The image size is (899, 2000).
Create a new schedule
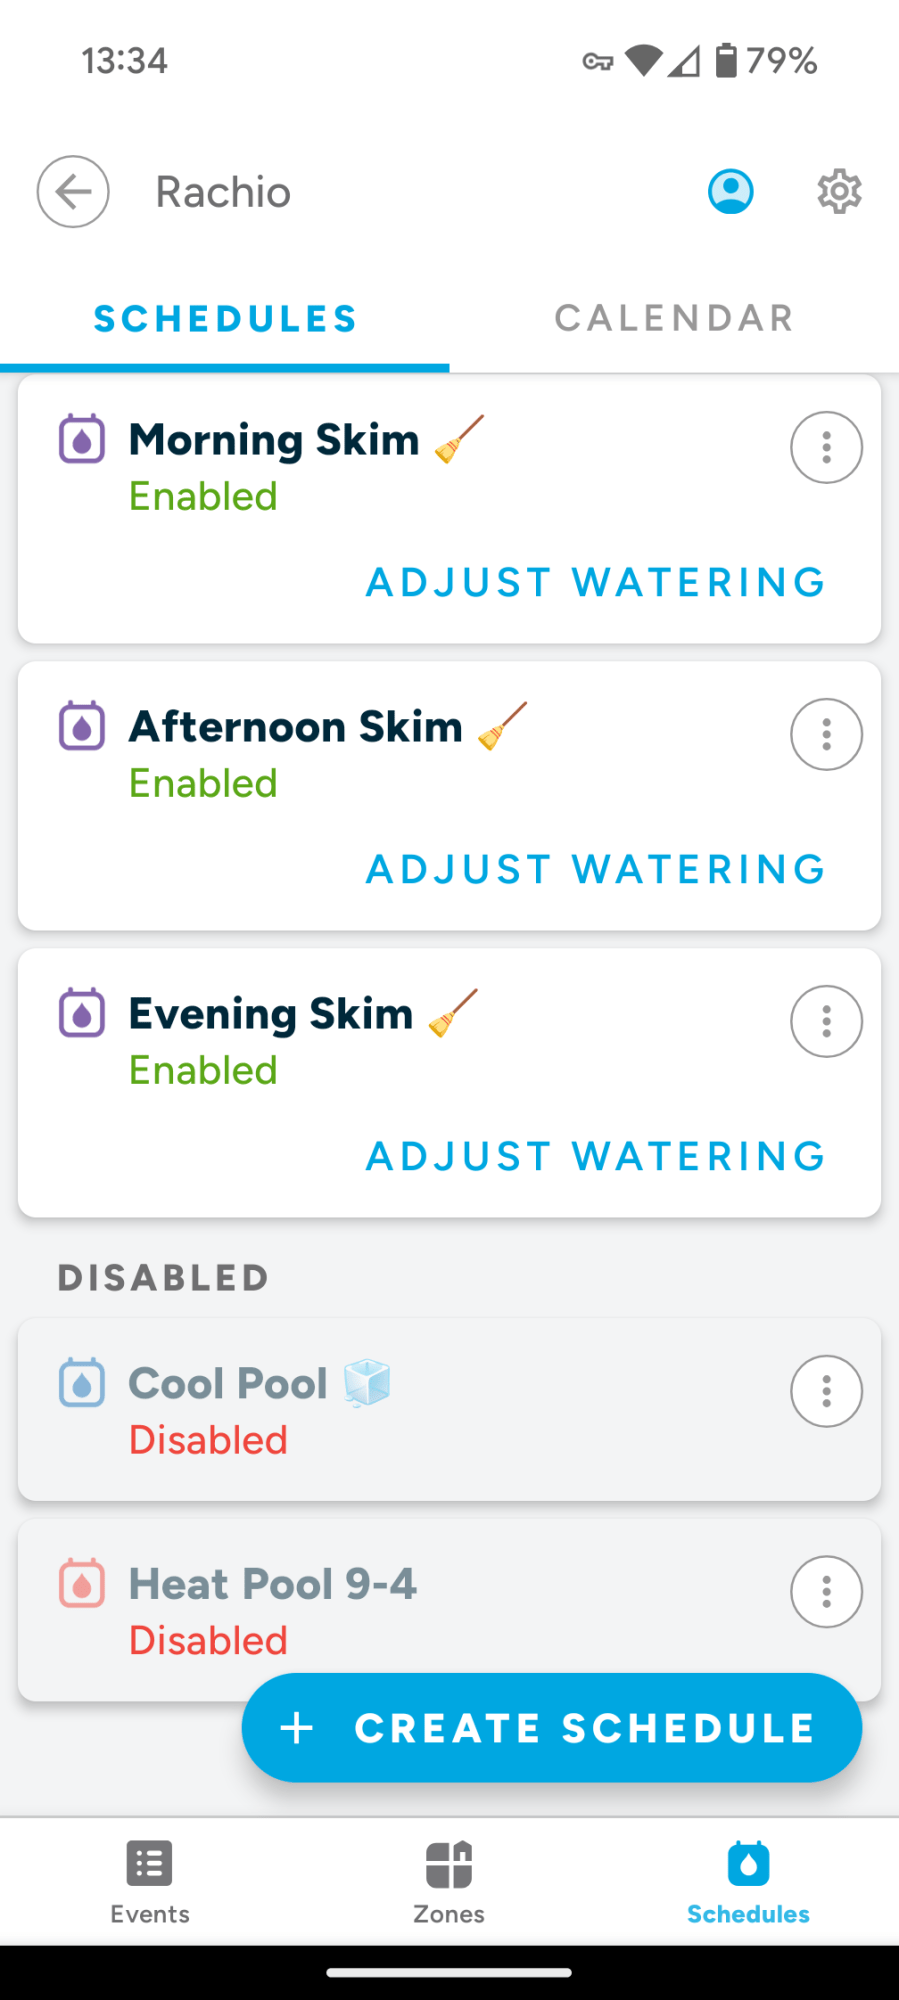tap(551, 1727)
